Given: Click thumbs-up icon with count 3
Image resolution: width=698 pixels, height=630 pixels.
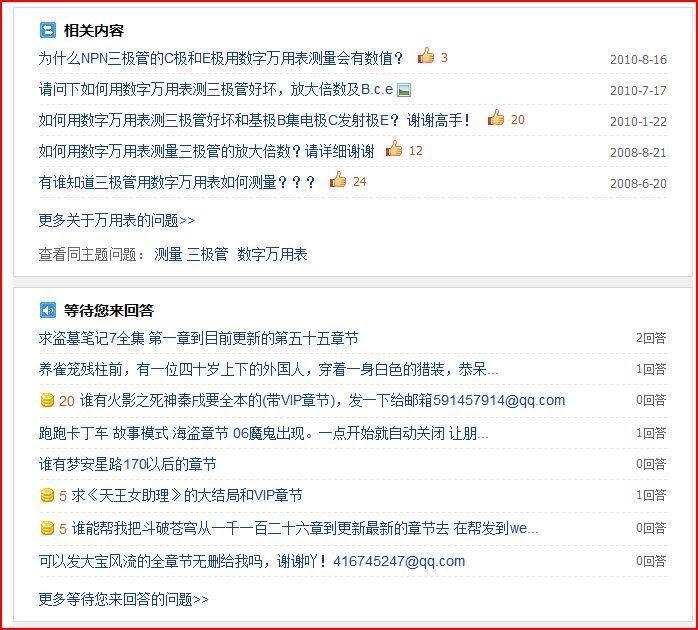Looking at the screenshot, I should pyautogui.click(x=426, y=56).
